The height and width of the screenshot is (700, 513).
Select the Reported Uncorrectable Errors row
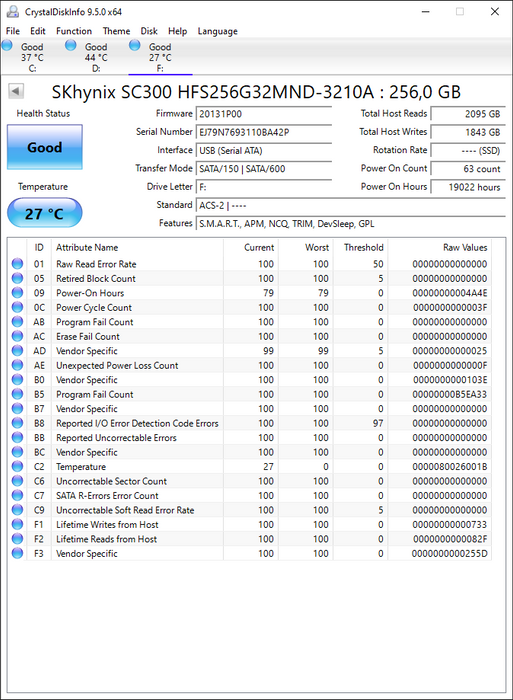250,438
